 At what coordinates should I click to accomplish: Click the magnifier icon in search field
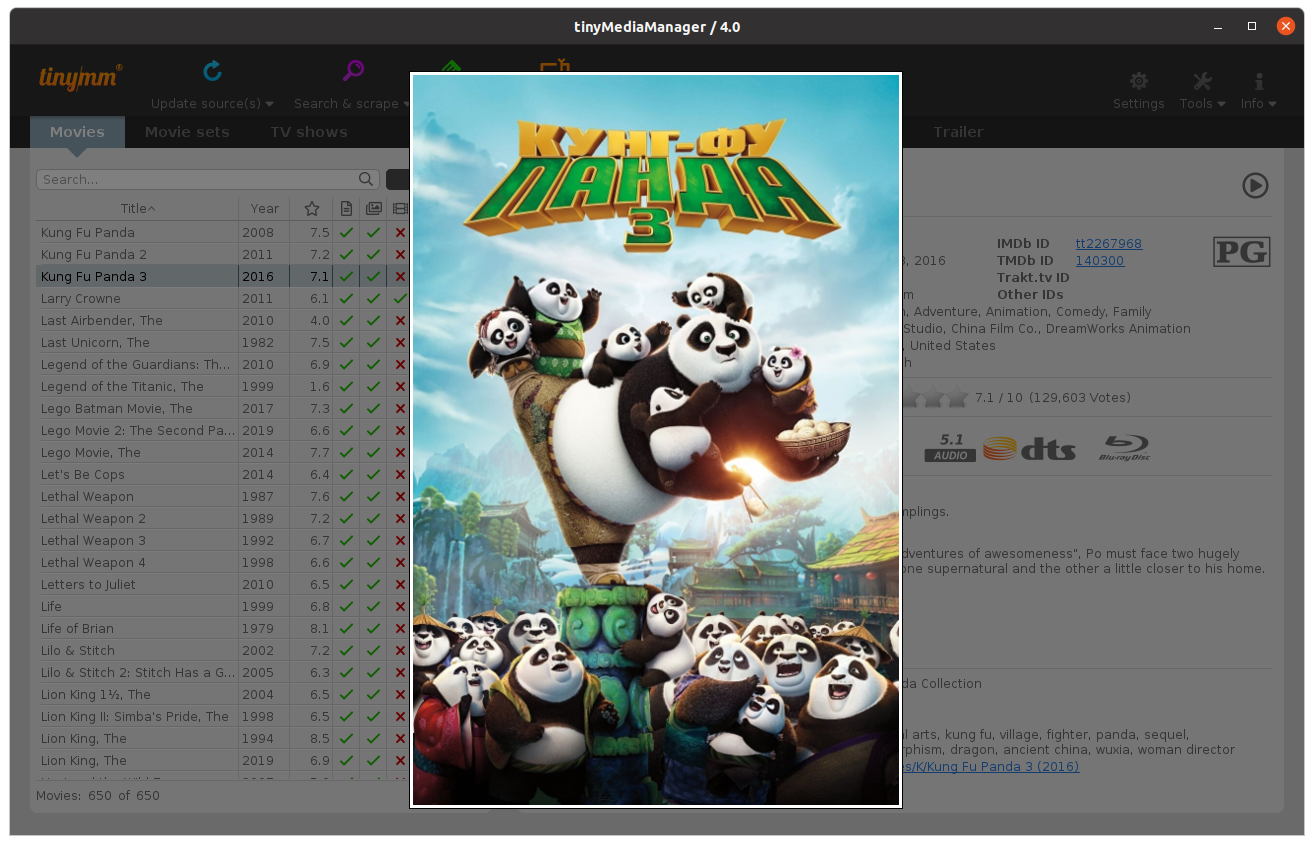pos(366,180)
